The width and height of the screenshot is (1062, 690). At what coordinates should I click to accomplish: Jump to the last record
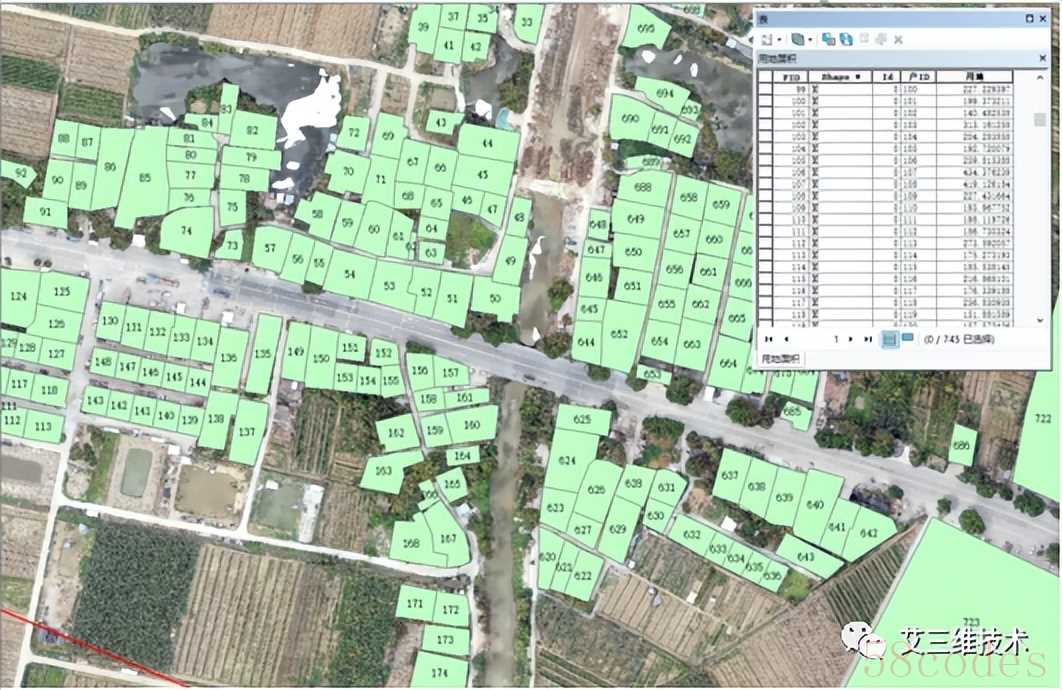point(867,339)
